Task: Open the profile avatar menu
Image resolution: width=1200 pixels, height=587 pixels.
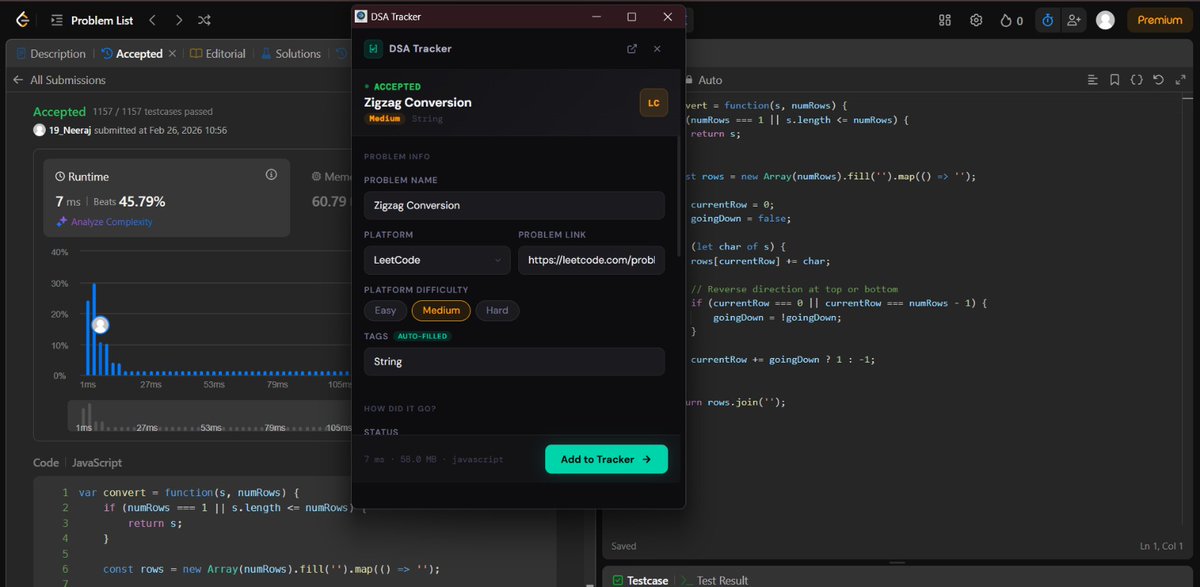Action: (1105, 20)
